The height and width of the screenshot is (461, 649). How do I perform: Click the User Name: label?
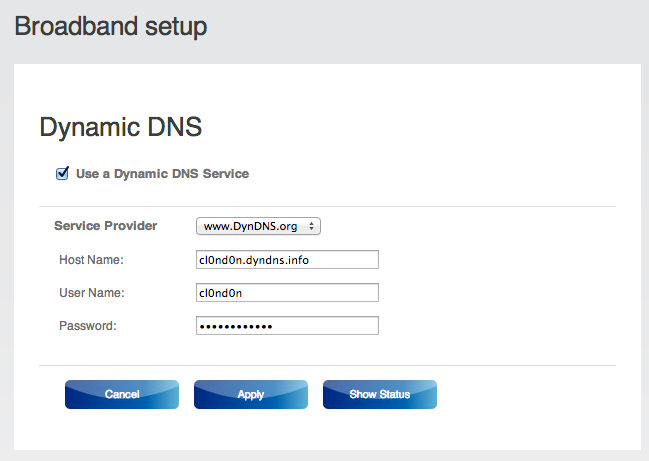point(92,293)
